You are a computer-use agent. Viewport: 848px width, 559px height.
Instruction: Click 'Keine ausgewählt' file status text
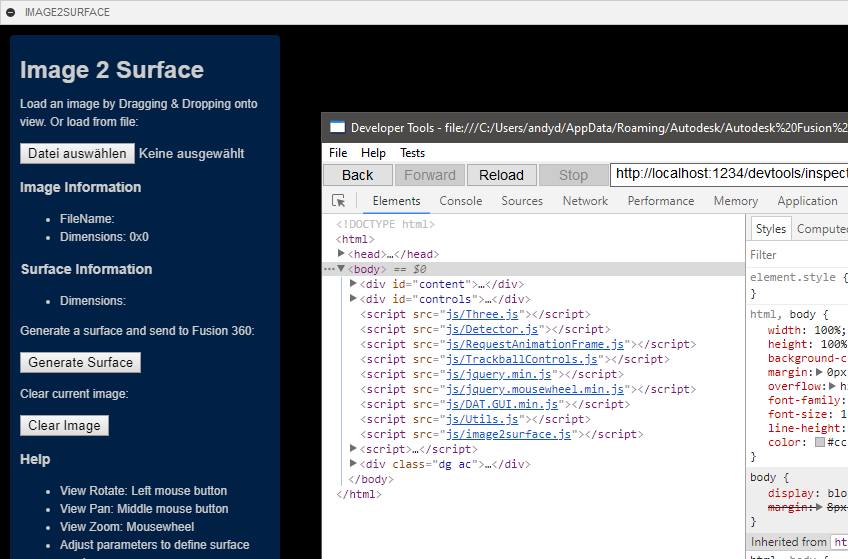[191, 154]
